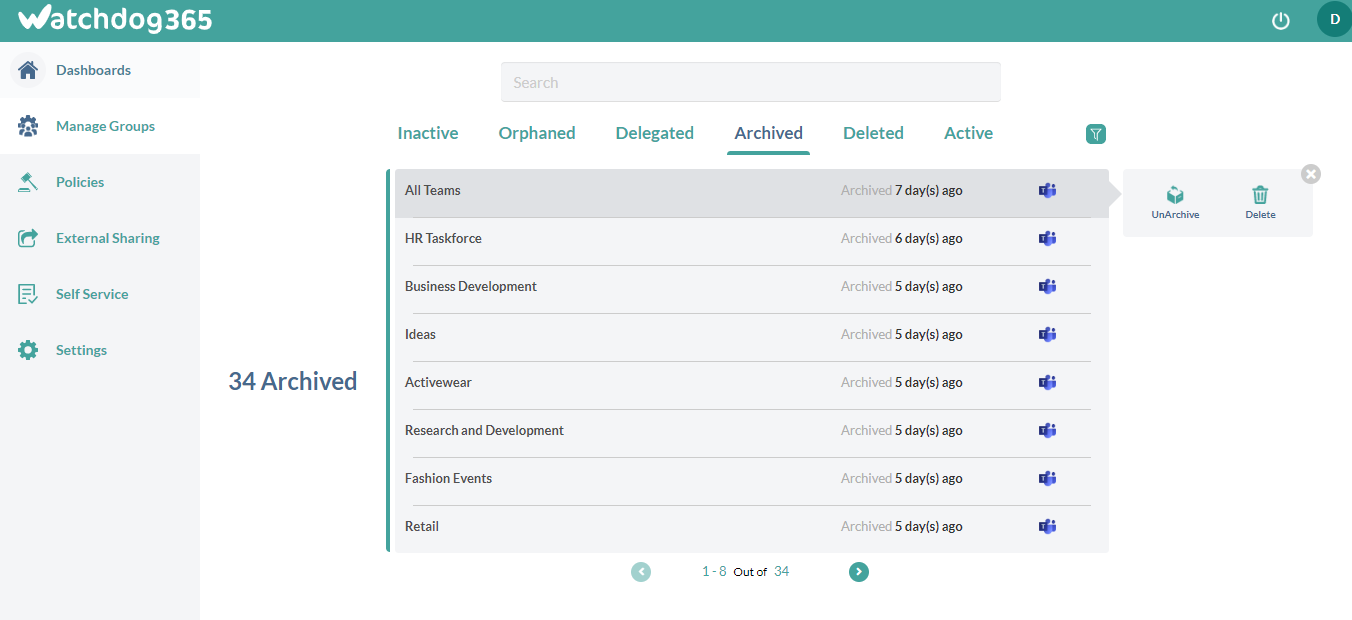Click the Search input field
Screen dimensions: 1352x620
750,82
